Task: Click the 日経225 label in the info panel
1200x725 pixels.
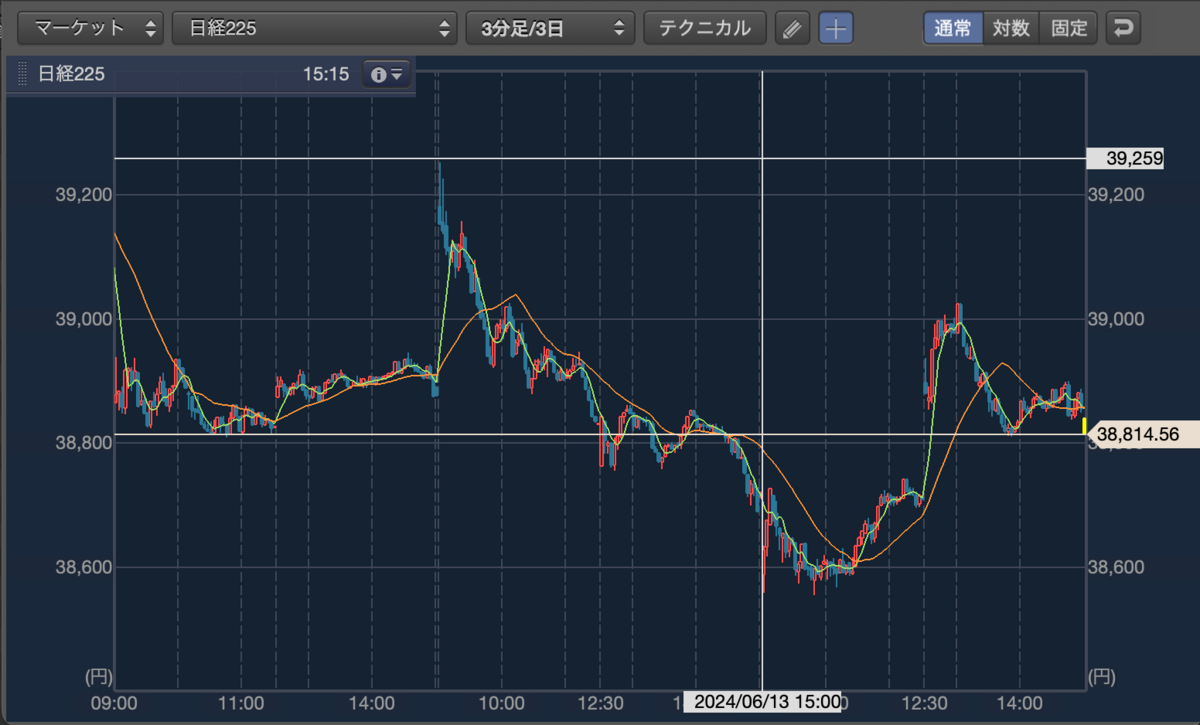Action: [x=71, y=74]
